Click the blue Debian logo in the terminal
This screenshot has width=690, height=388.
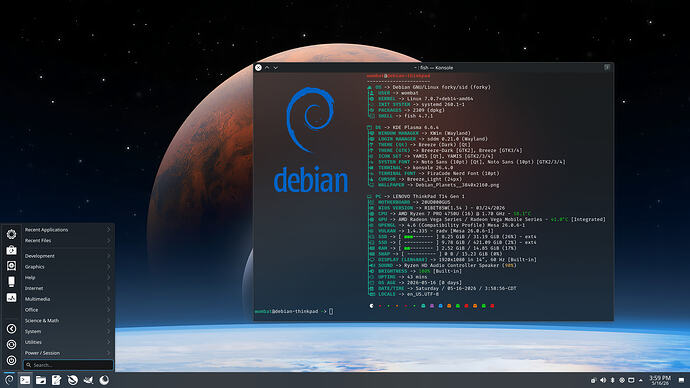coord(311,140)
